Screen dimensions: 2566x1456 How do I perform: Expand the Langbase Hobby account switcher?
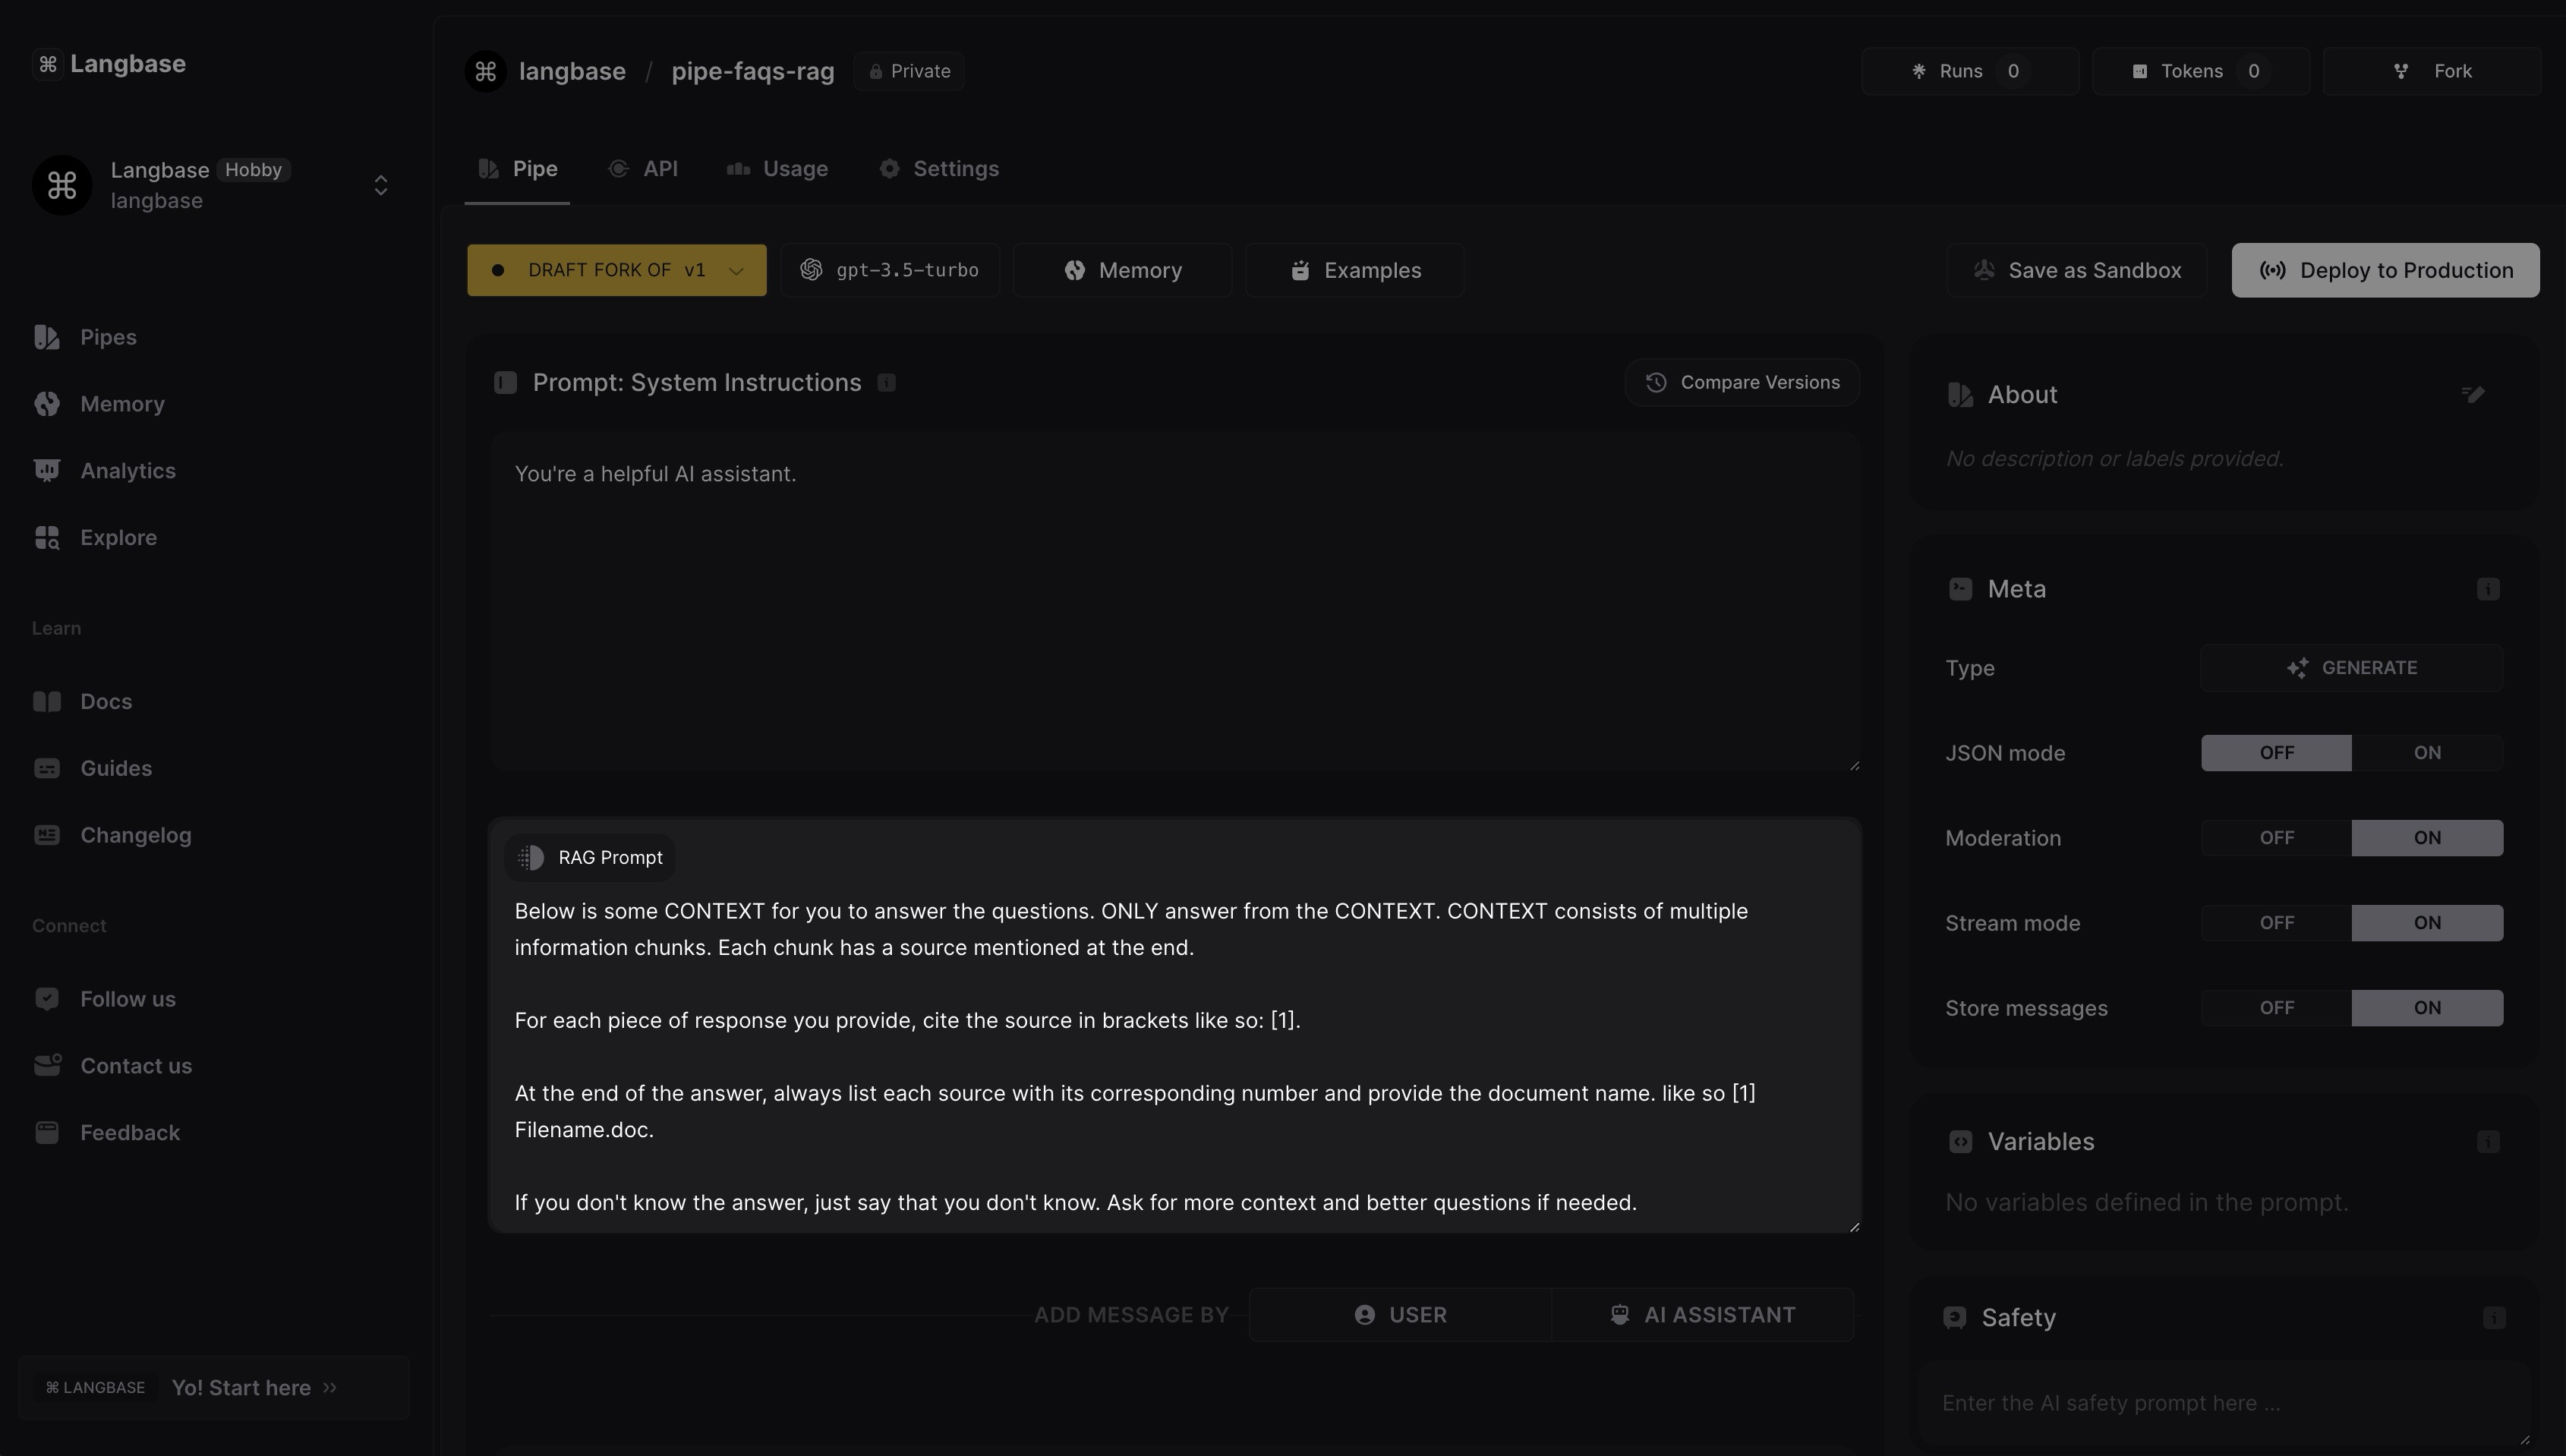click(380, 185)
